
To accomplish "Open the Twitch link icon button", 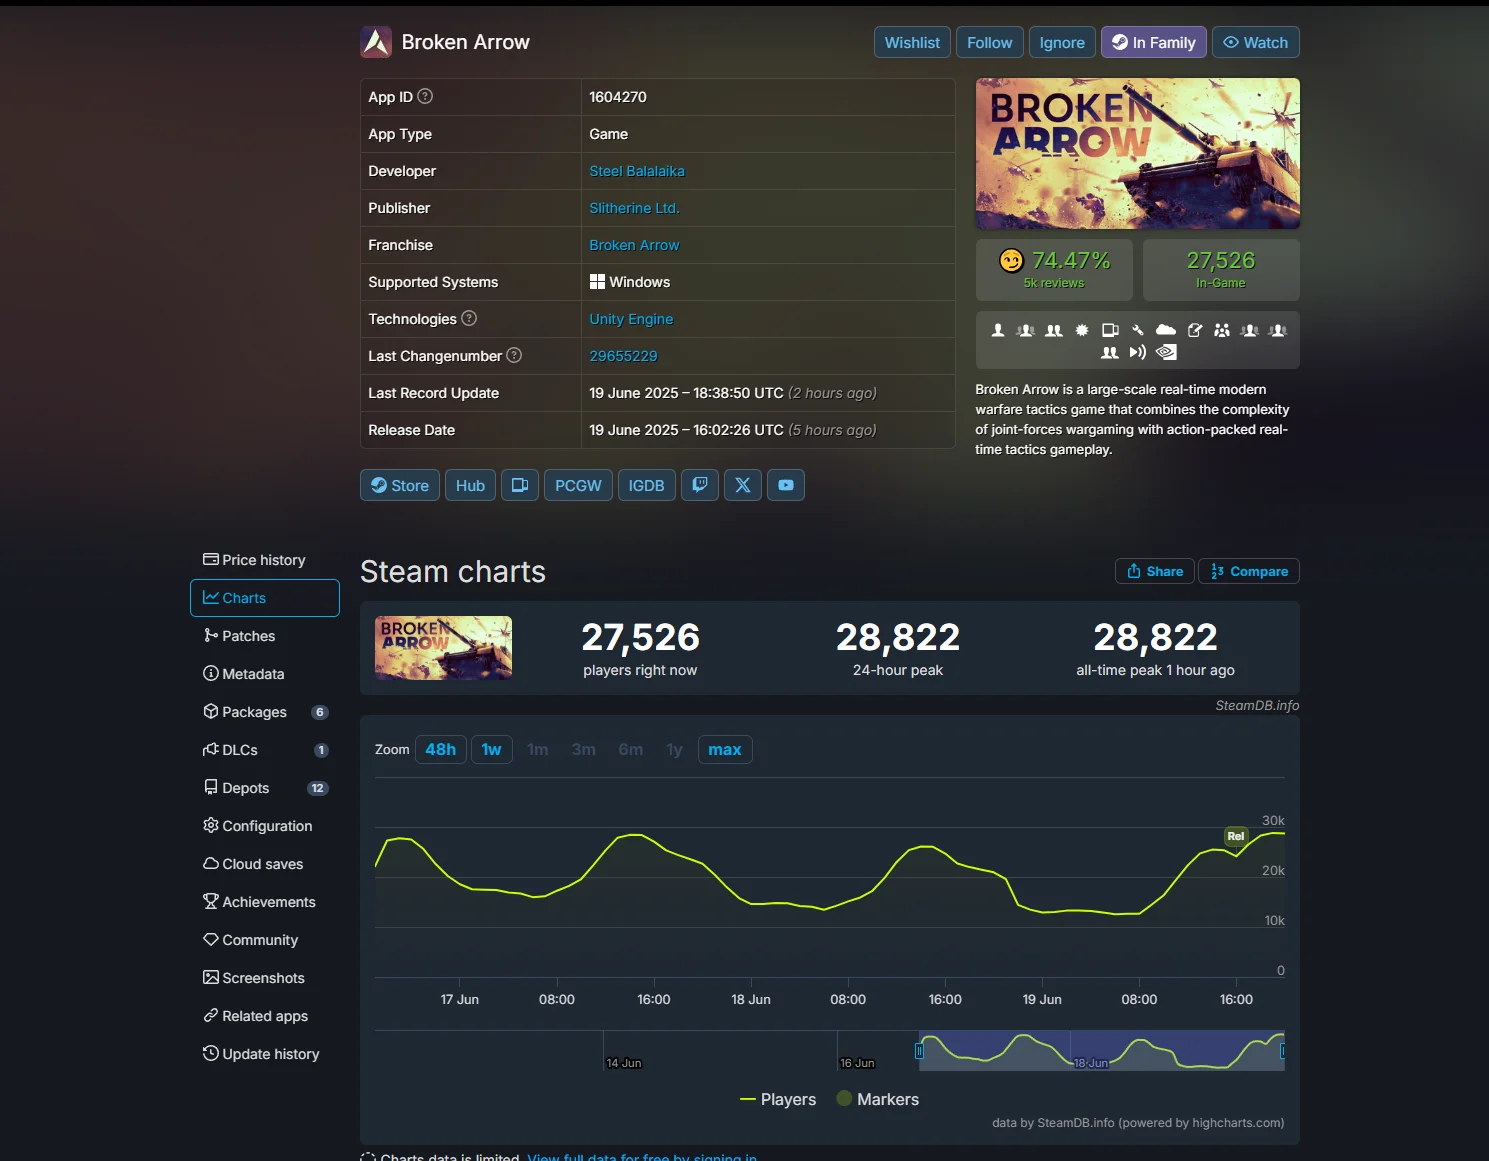I will (700, 485).
